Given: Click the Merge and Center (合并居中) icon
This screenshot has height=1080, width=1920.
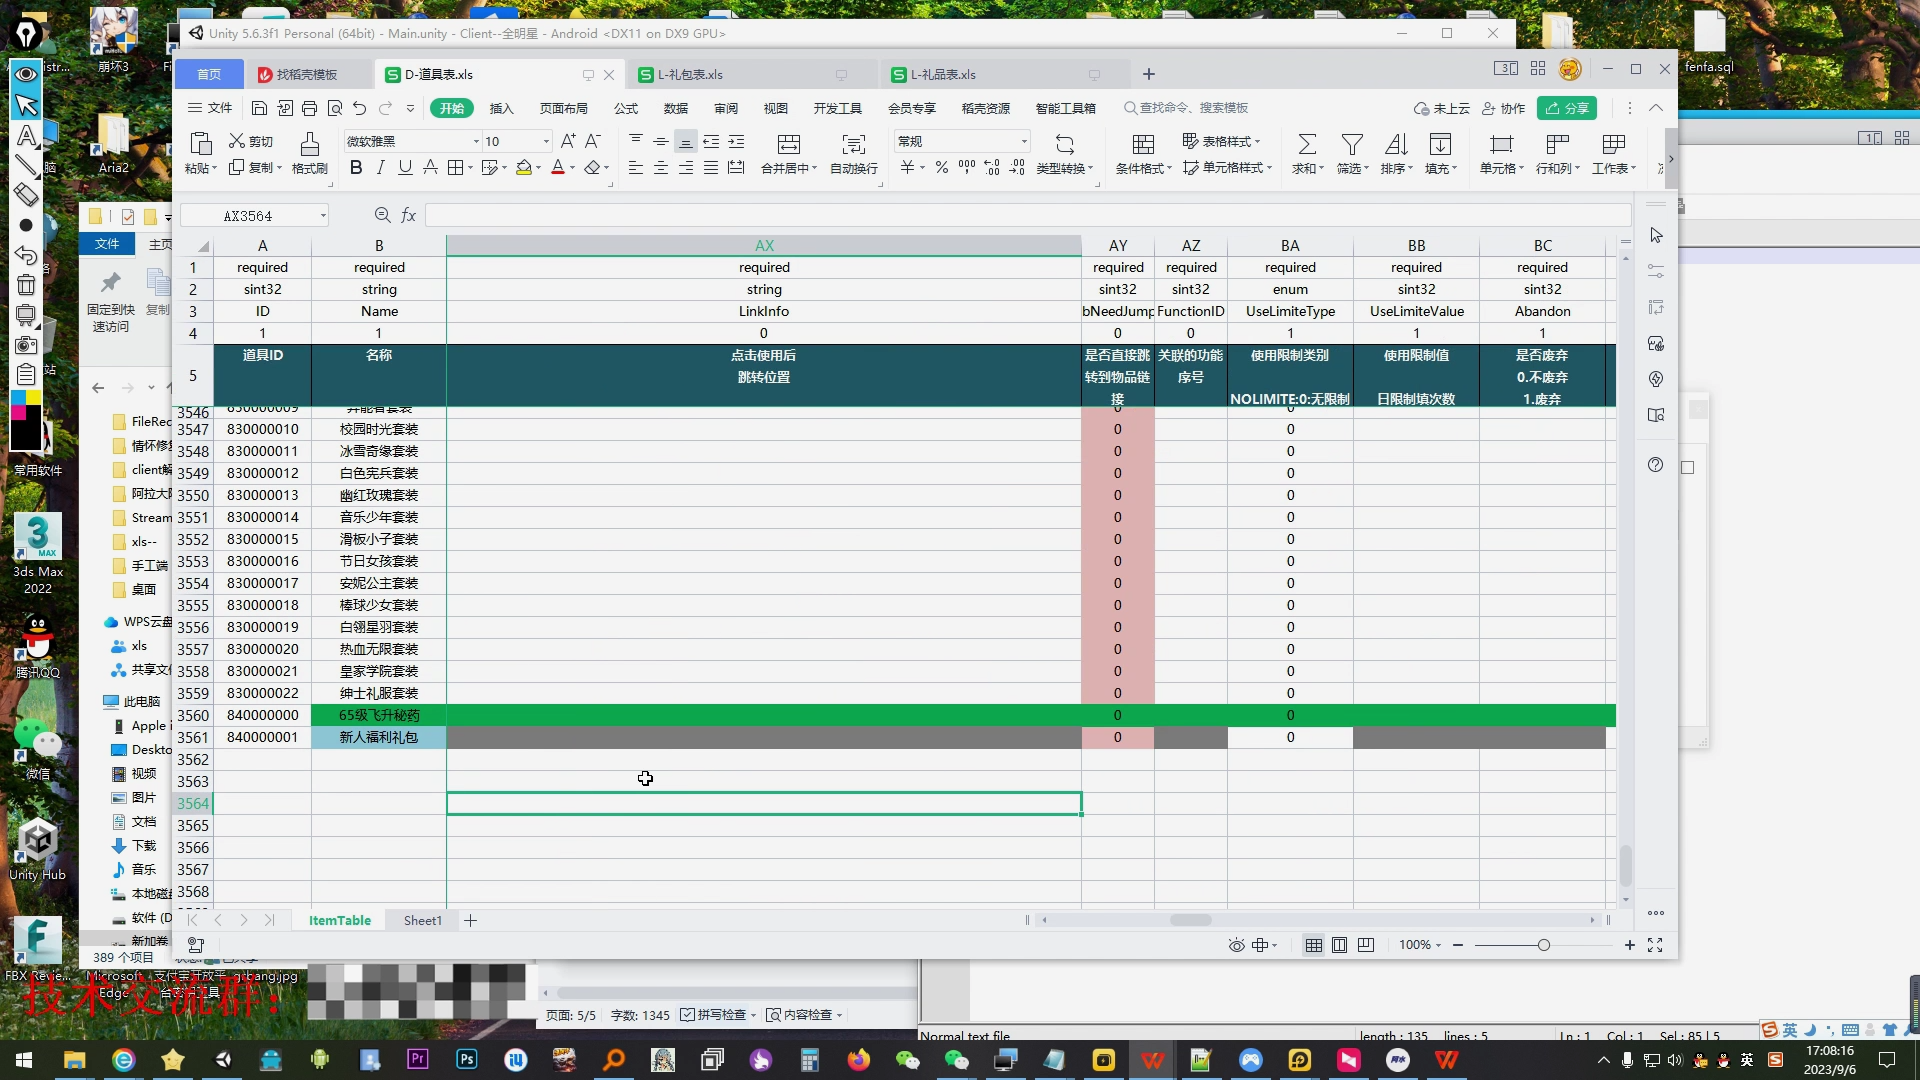Looking at the screenshot, I should pyautogui.click(x=788, y=145).
